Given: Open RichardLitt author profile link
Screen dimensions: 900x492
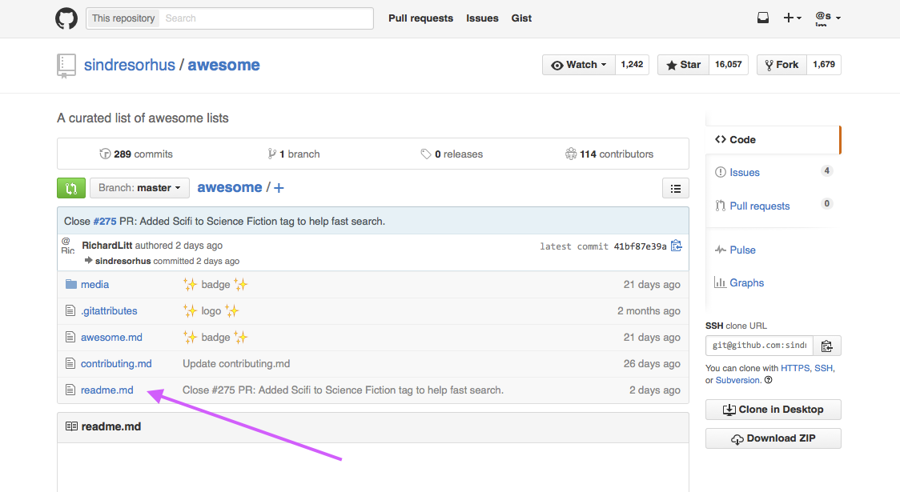Looking at the screenshot, I should pos(107,245).
